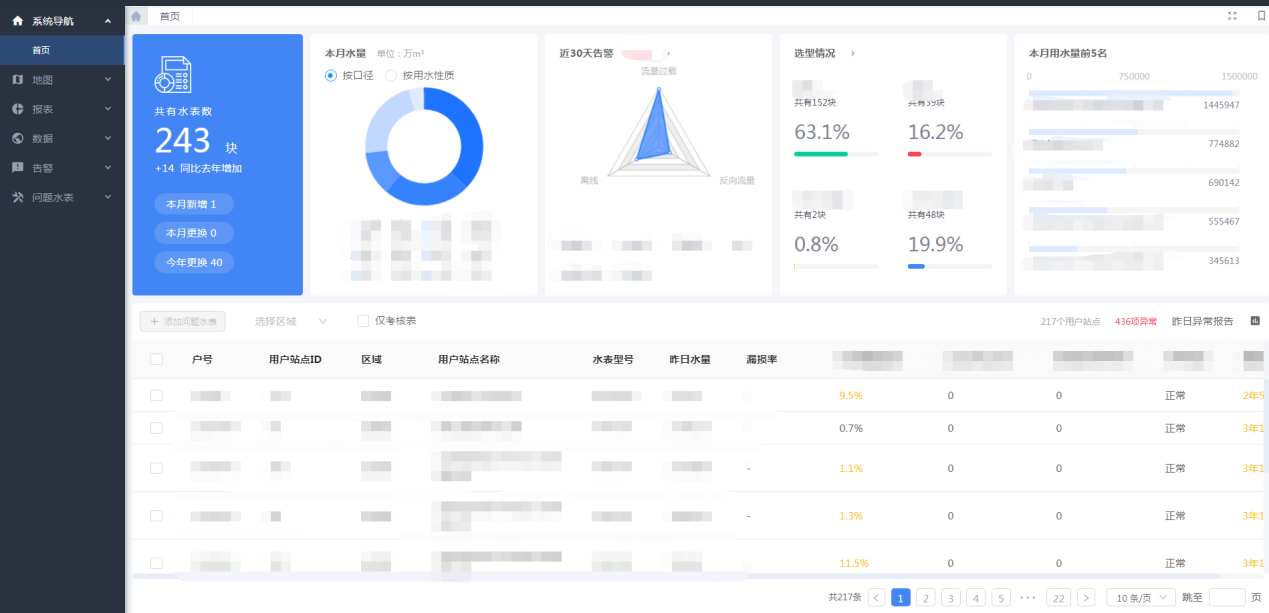
Task: Click the fullscreen icon at top right
Action: coord(1232,16)
